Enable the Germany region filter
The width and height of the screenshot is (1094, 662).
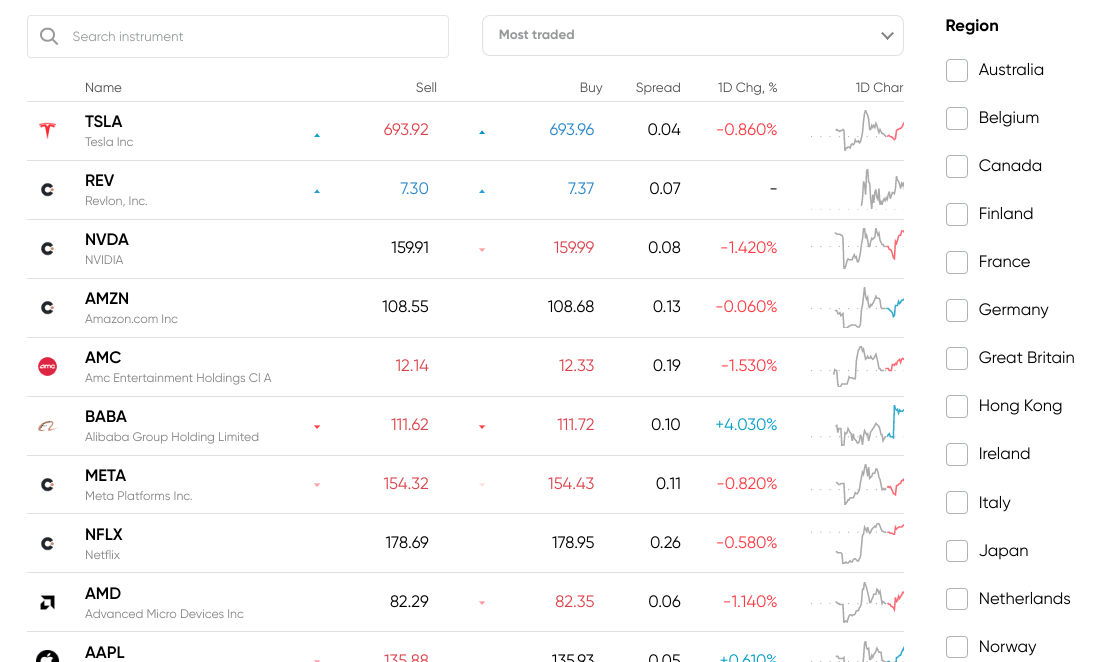pyautogui.click(x=957, y=310)
